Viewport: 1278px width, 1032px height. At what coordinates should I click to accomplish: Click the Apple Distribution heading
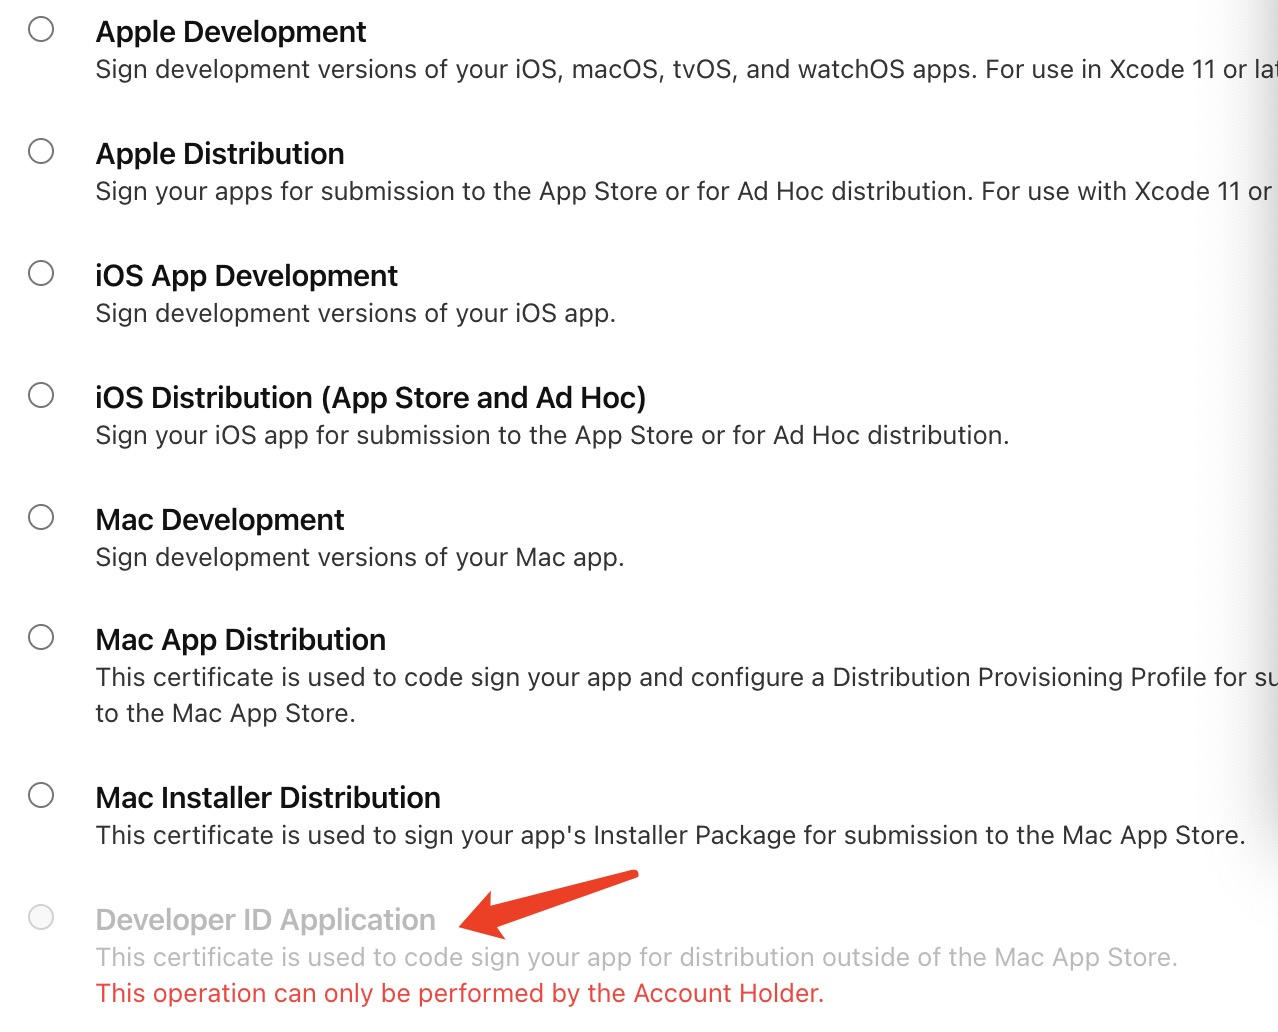coord(220,154)
